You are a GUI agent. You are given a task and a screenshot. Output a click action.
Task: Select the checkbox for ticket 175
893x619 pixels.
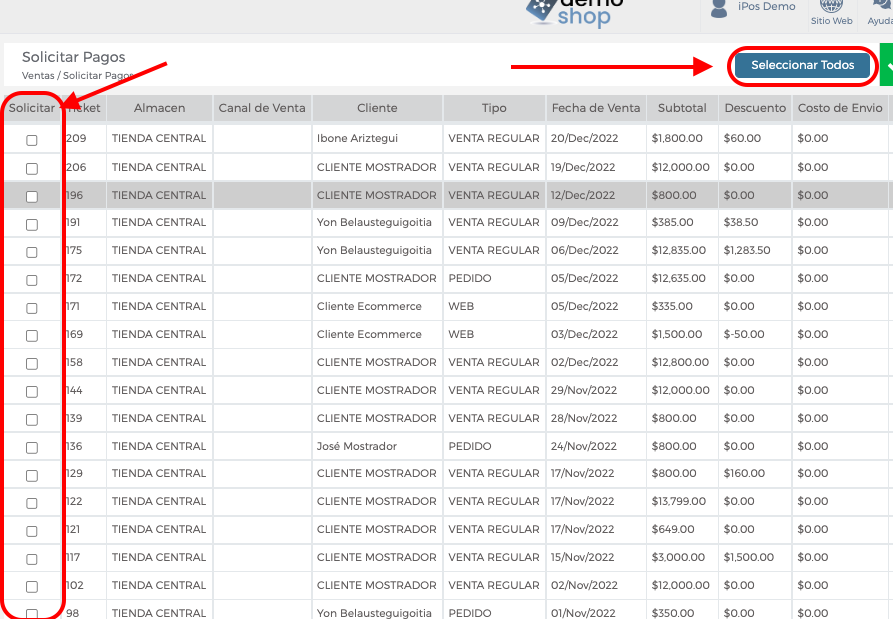point(32,252)
